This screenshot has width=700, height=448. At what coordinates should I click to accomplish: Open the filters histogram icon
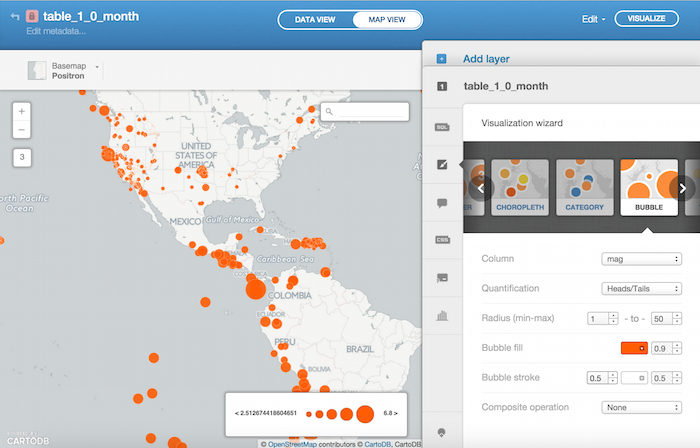442,316
